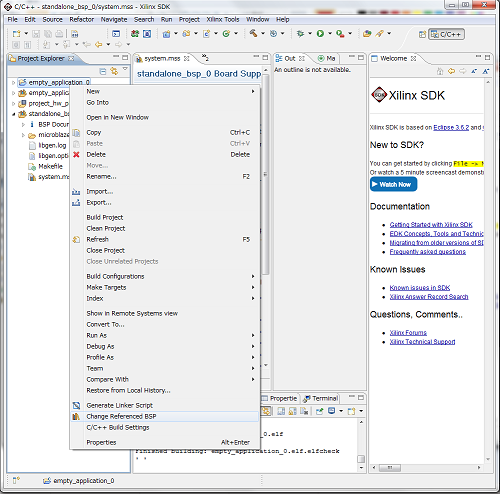Click the Back navigation arrow icon
Screen dimensions: 502x496
pos(99,44)
